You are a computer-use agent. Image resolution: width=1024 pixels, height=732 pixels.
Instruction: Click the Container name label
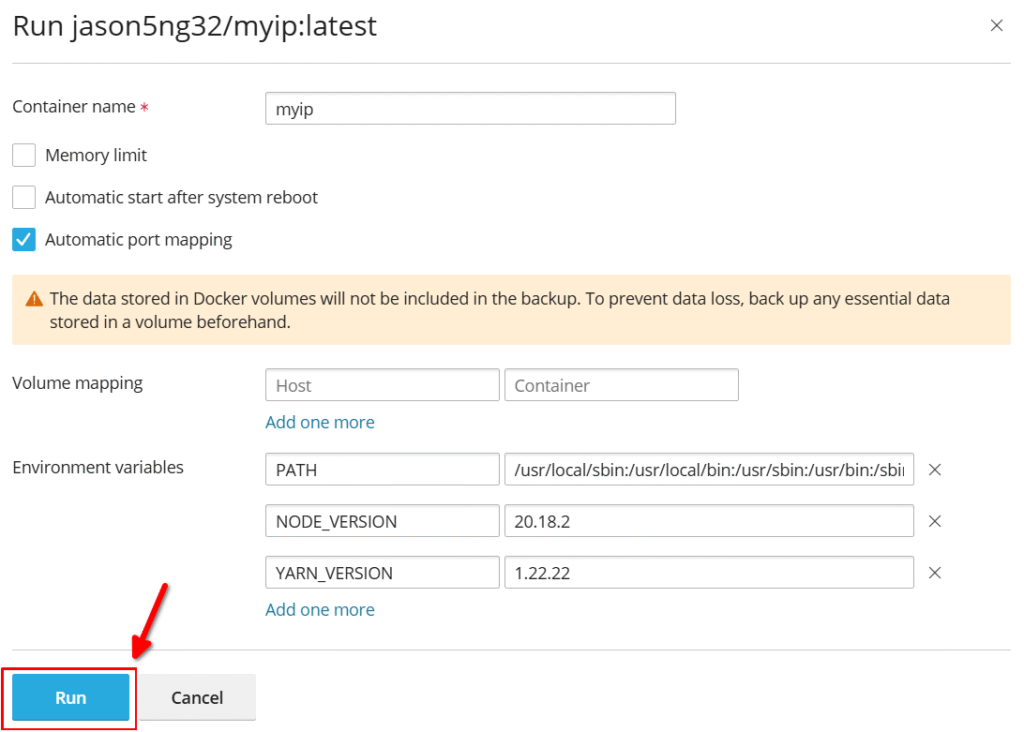(74, 106)
